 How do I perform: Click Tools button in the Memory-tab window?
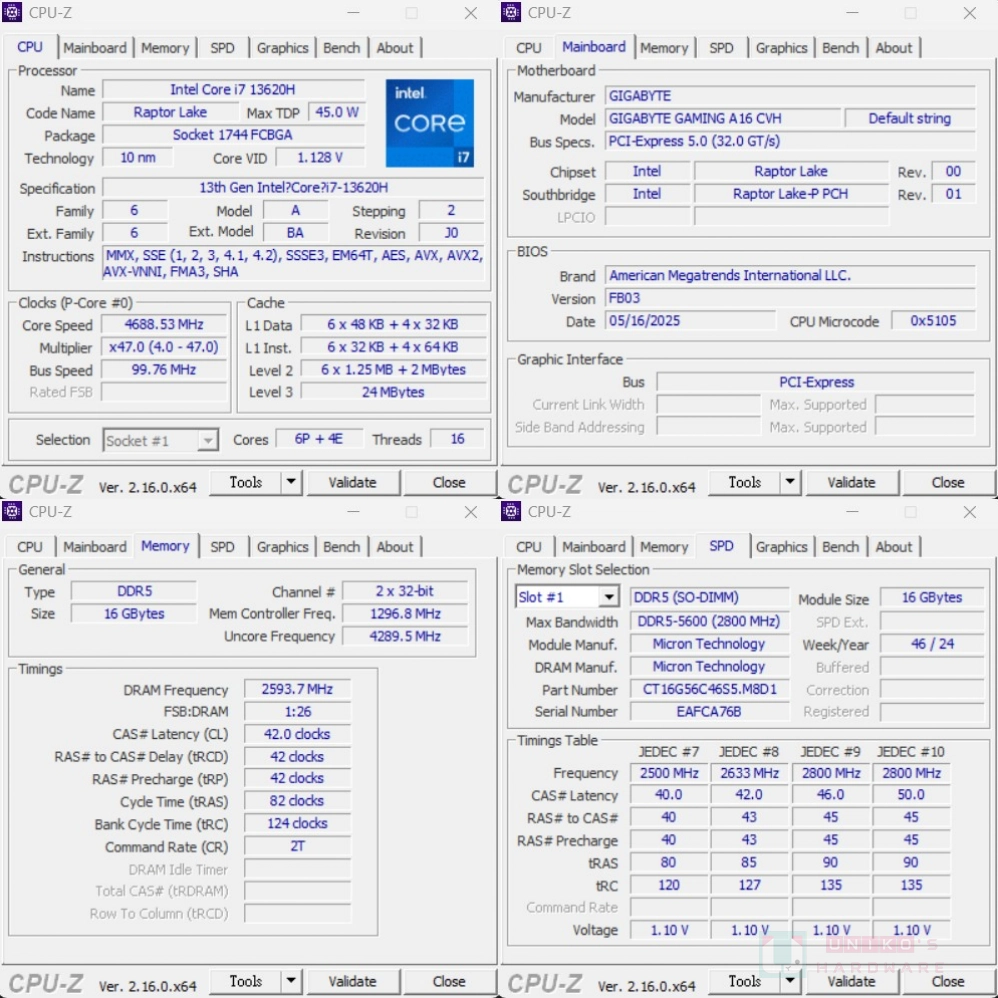(x=246, y=981)
